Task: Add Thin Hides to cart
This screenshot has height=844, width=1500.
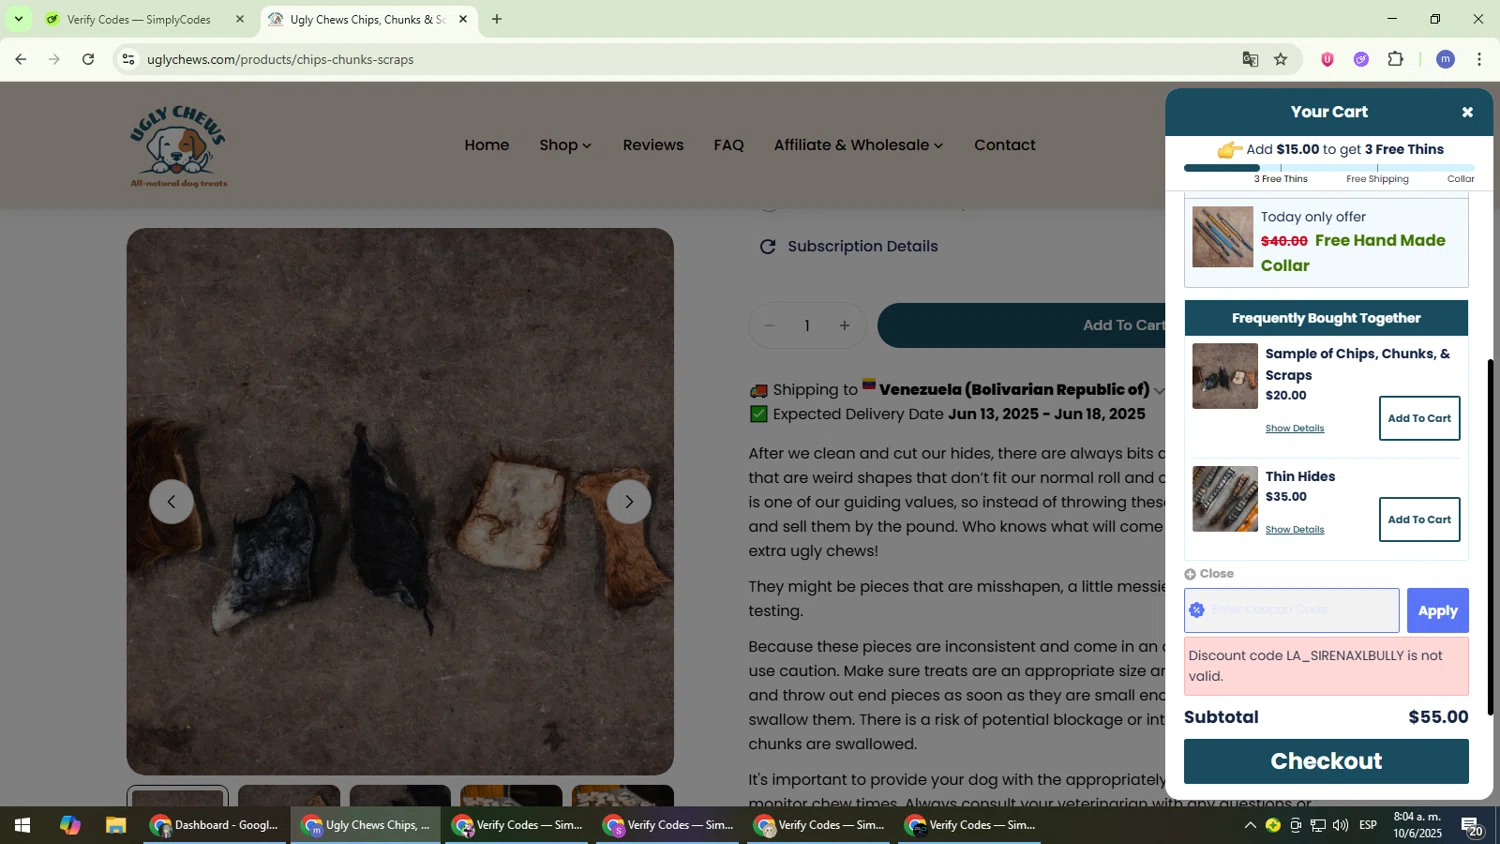Action: pos(1419,520)
